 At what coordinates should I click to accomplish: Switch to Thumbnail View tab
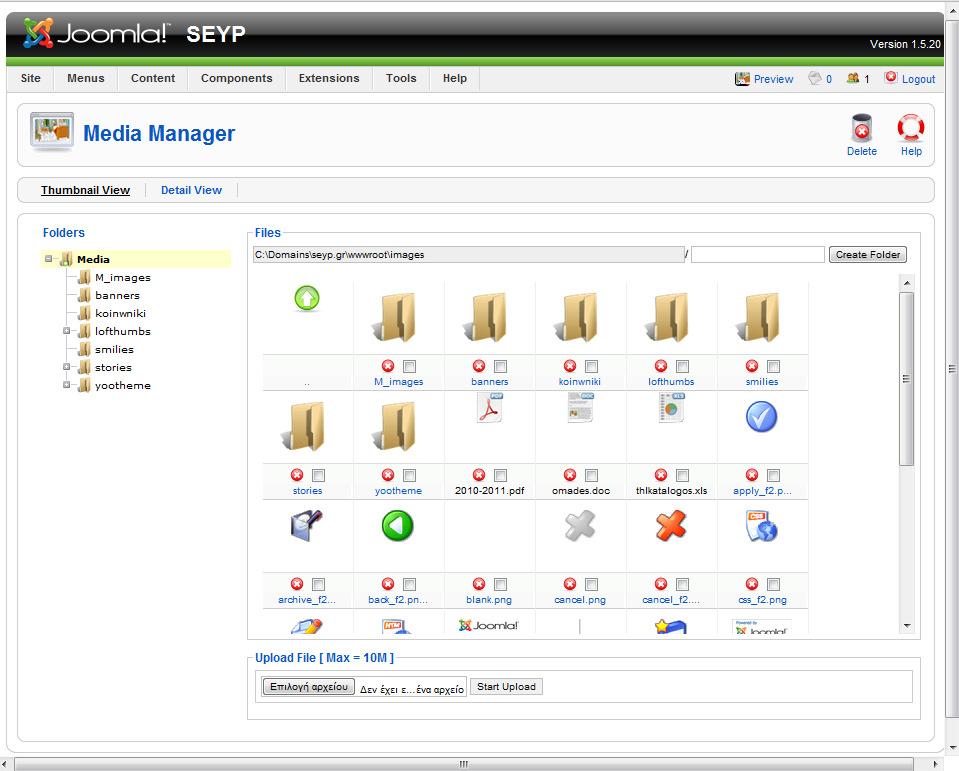[x=86, y=190]
